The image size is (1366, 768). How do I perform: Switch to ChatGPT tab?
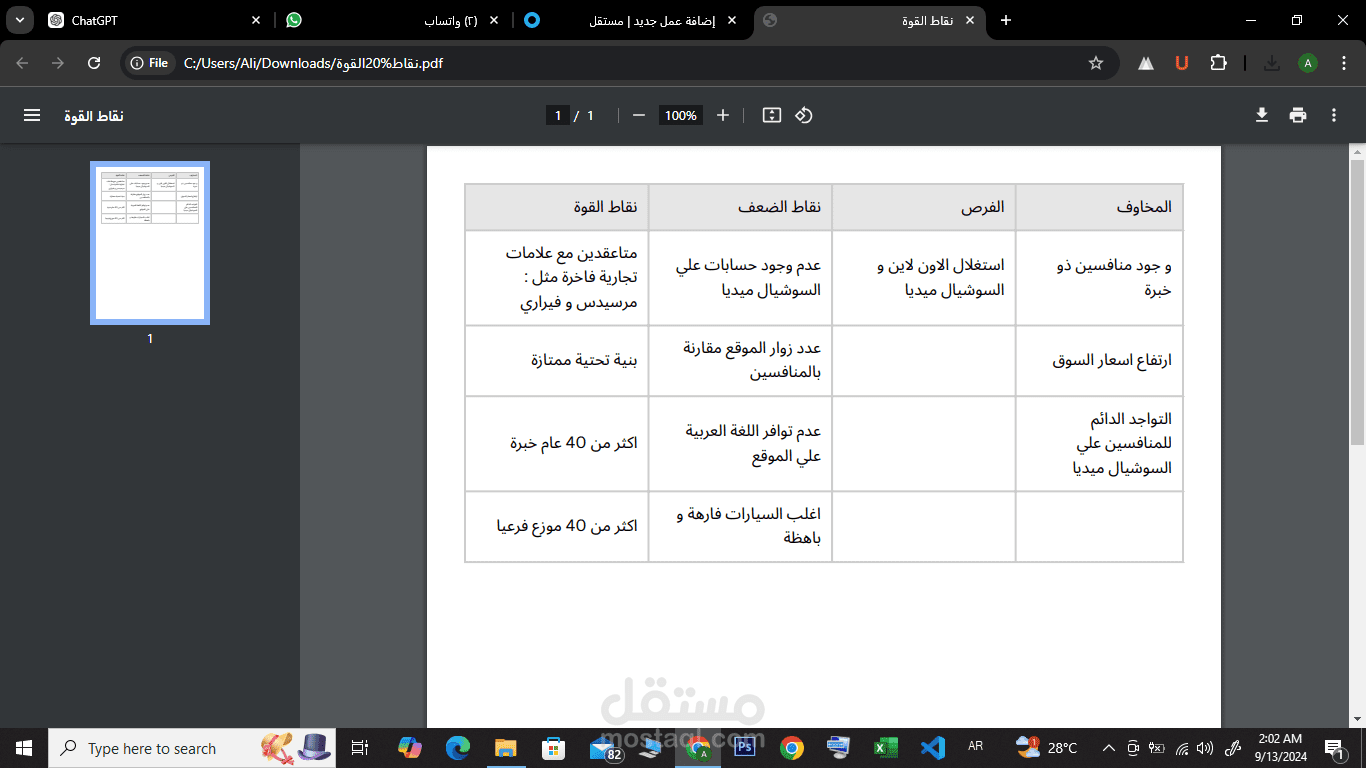coord(155,20)
